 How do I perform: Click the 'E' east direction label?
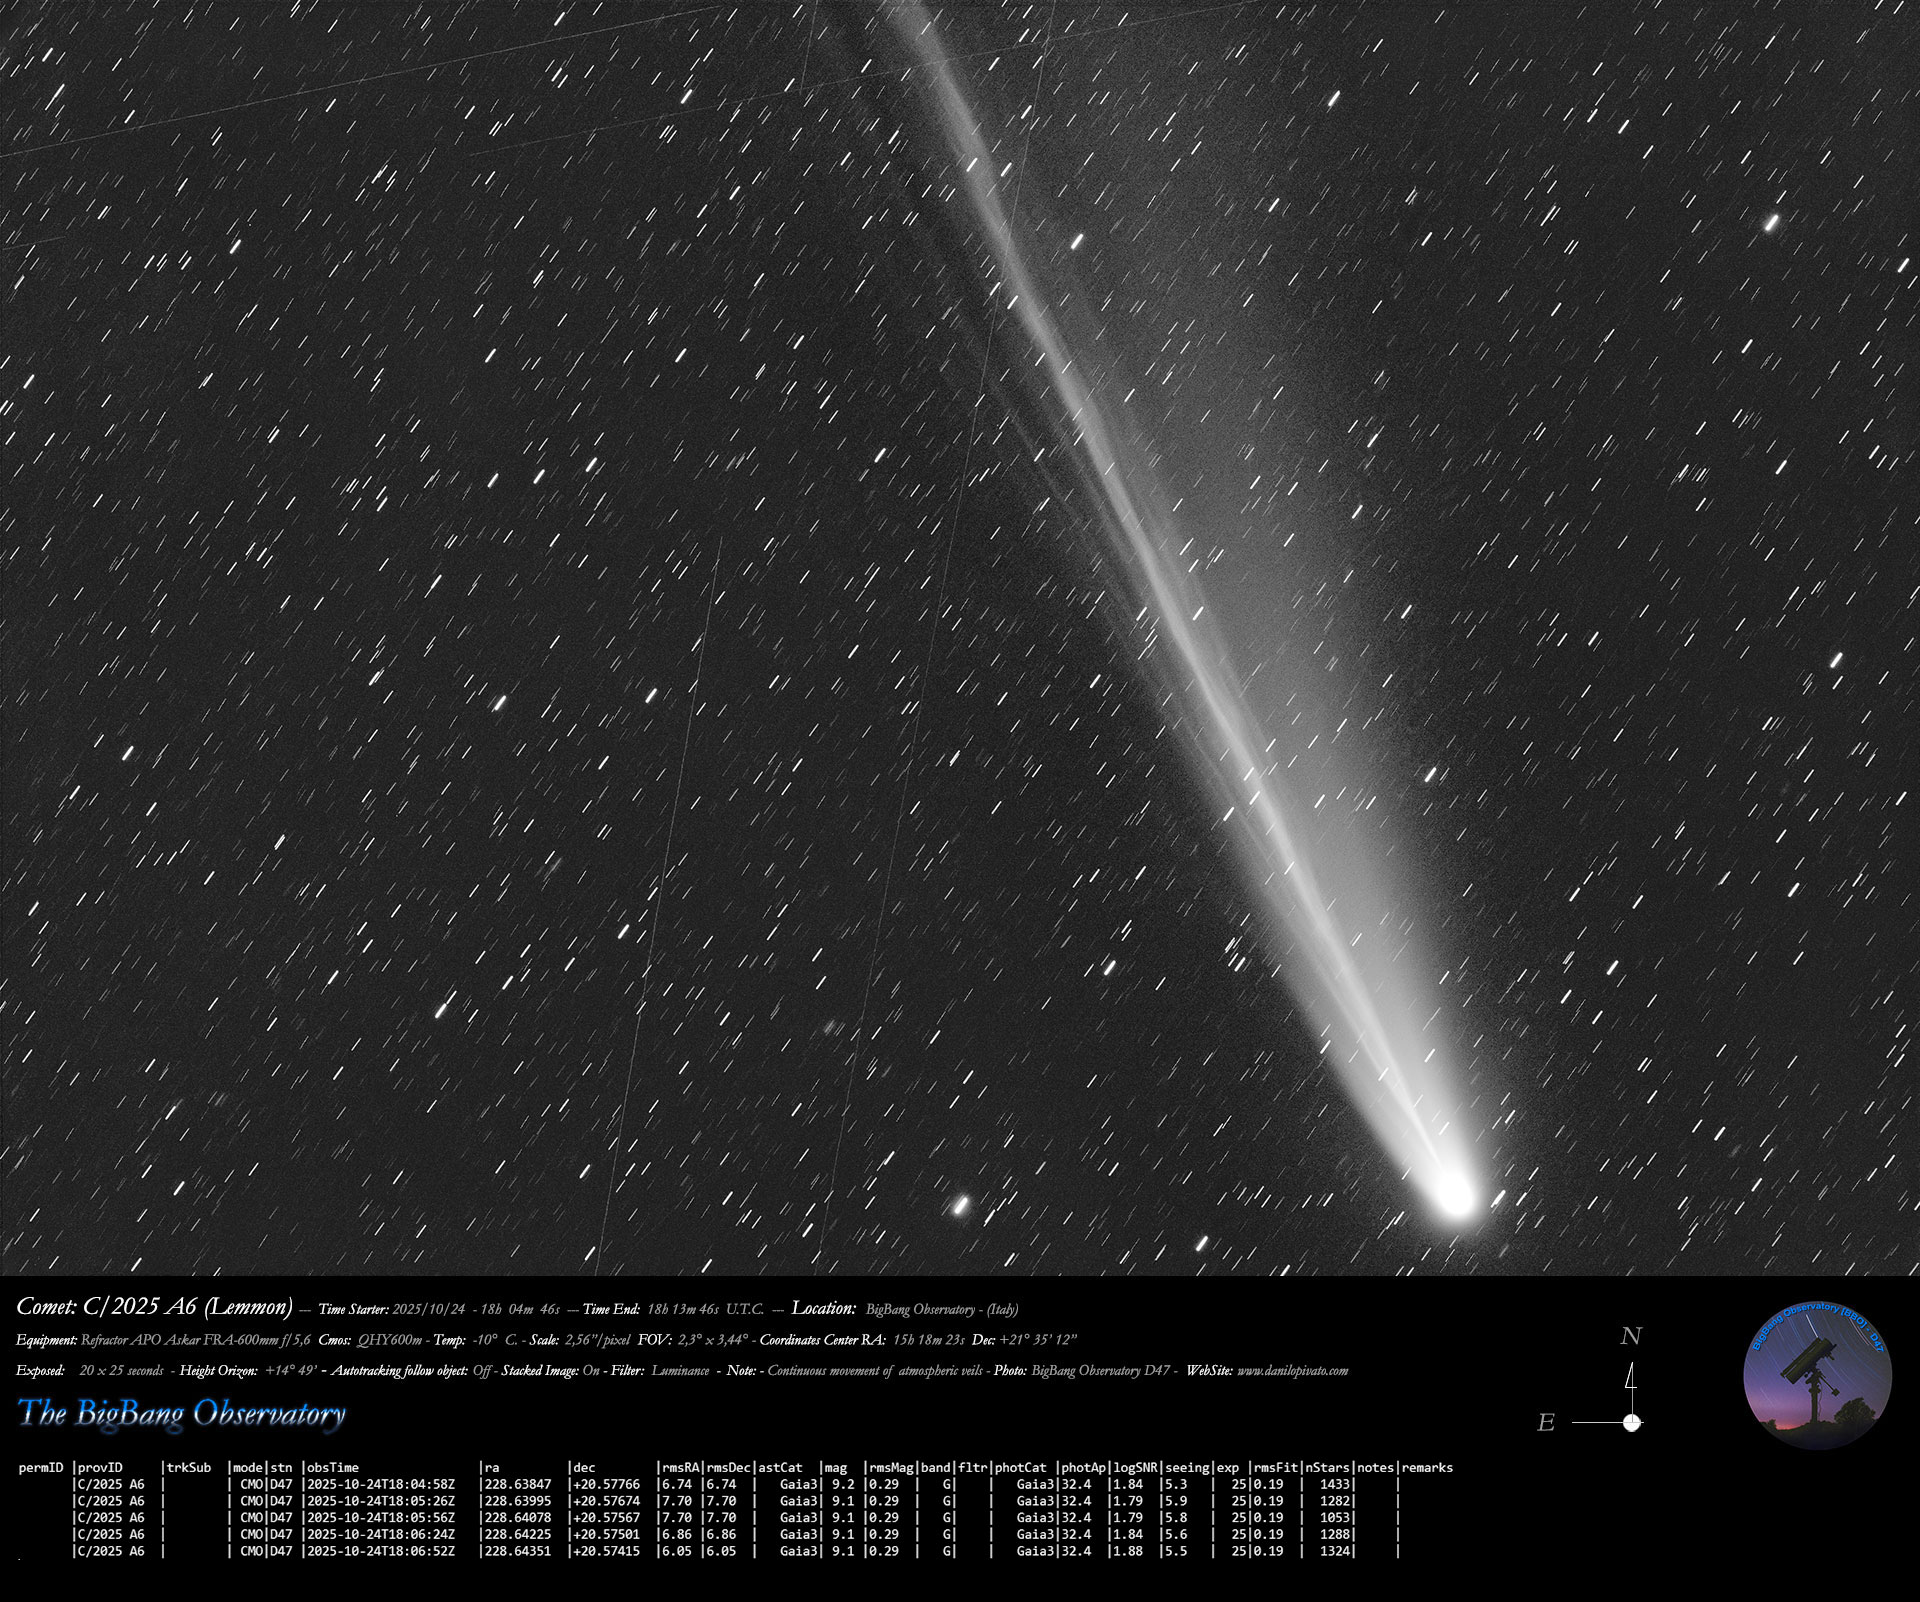[1546, 1423]
